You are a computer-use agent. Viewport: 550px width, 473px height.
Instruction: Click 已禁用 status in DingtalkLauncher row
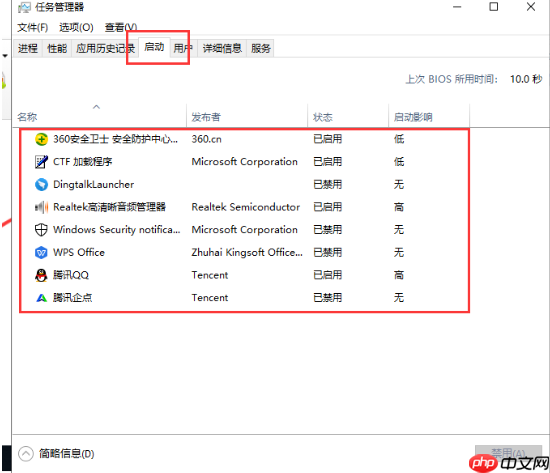tap(327, 185)
